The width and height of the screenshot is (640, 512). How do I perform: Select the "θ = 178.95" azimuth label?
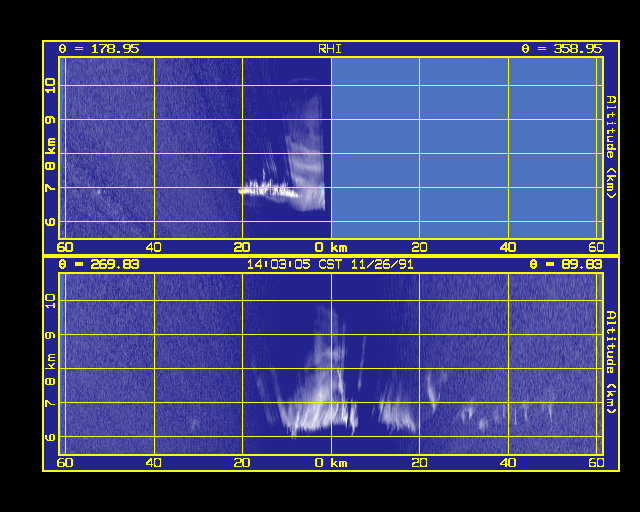click(x=99, y=49)
